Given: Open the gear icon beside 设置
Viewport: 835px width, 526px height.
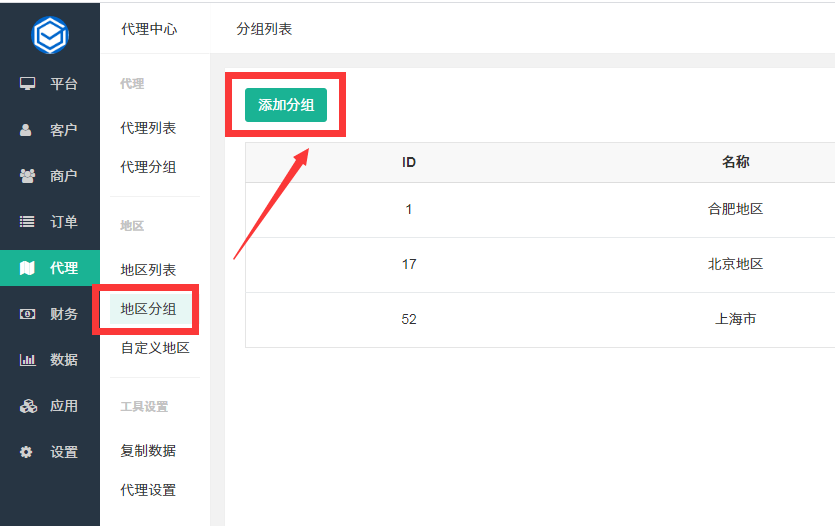Looking at the screenshot, I should click(x=26, y=452).
